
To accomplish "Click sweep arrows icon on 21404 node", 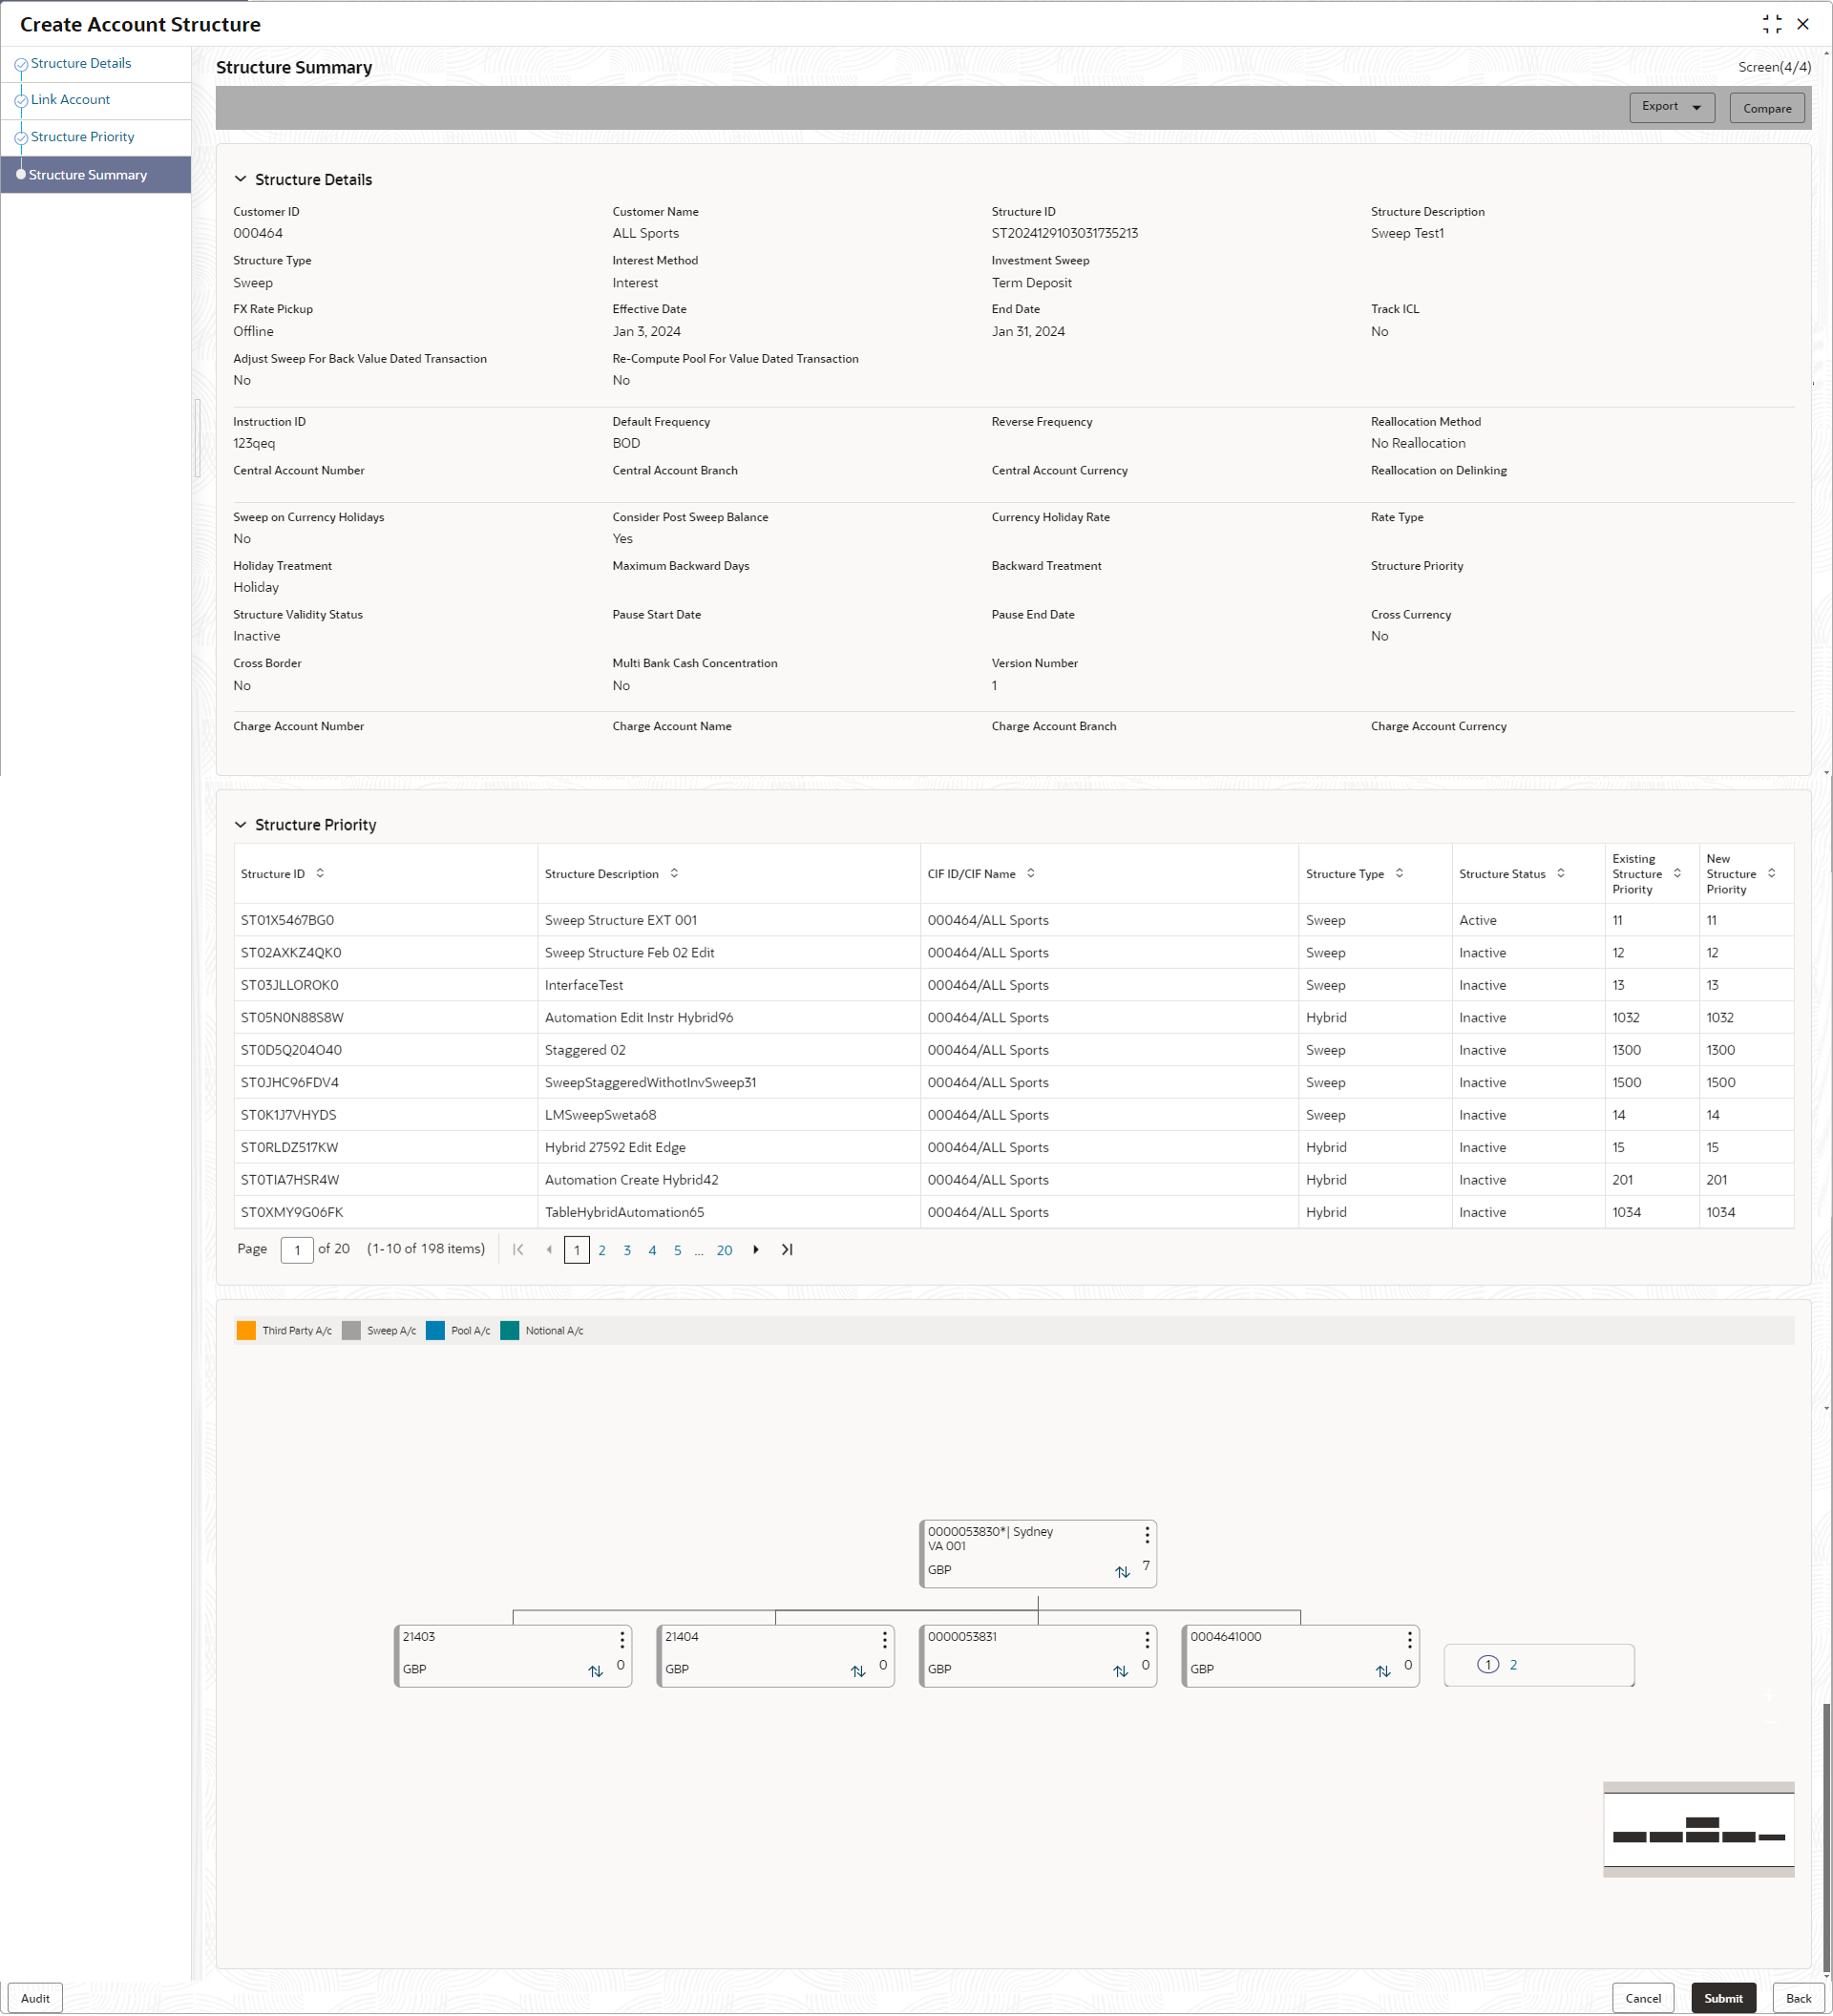I will click(858, 1671).
